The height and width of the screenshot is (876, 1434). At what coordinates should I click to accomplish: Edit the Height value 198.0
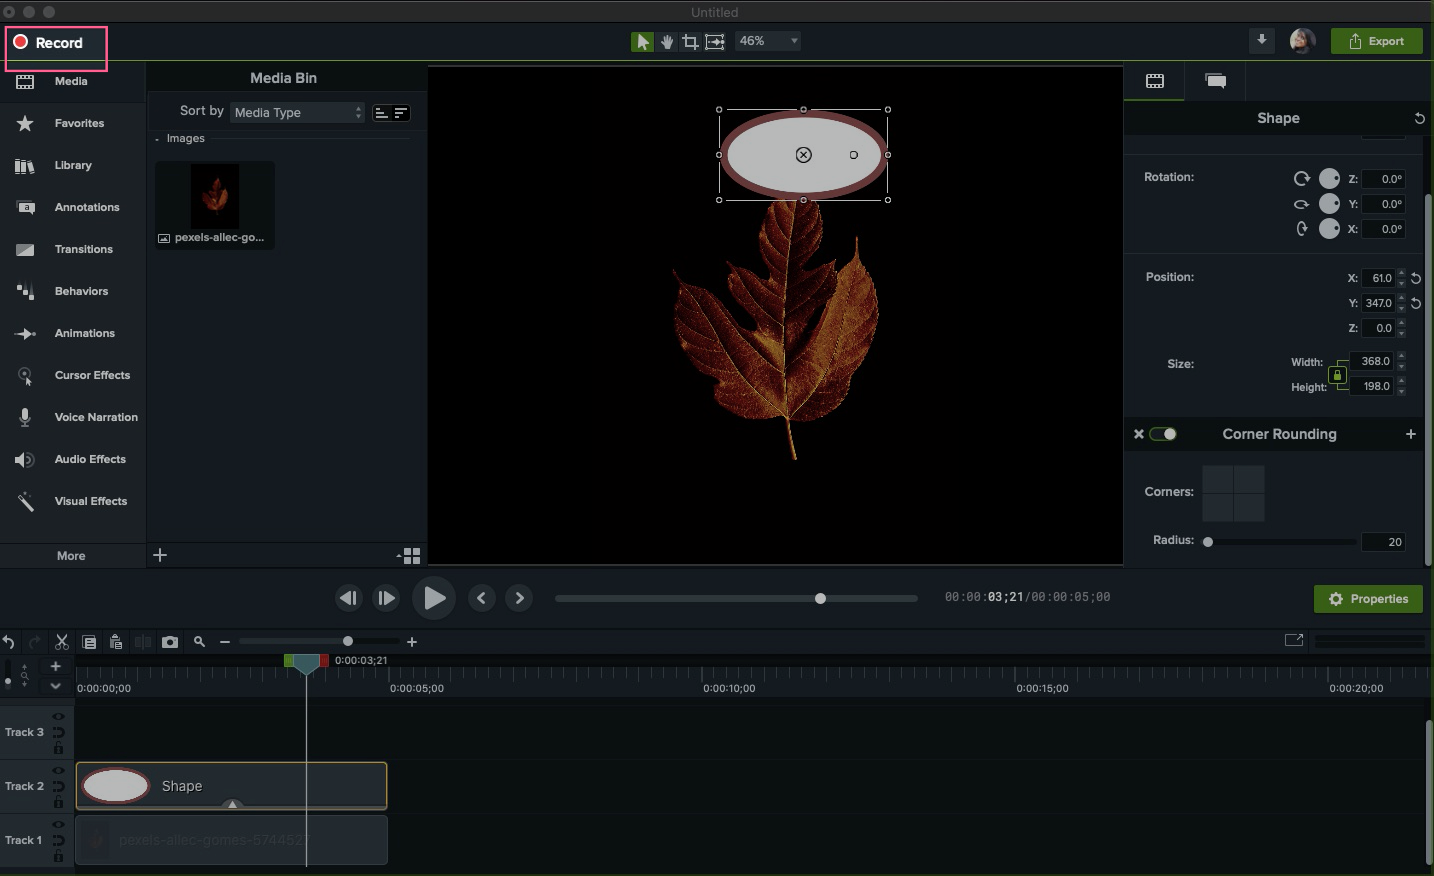point(1373,386)
